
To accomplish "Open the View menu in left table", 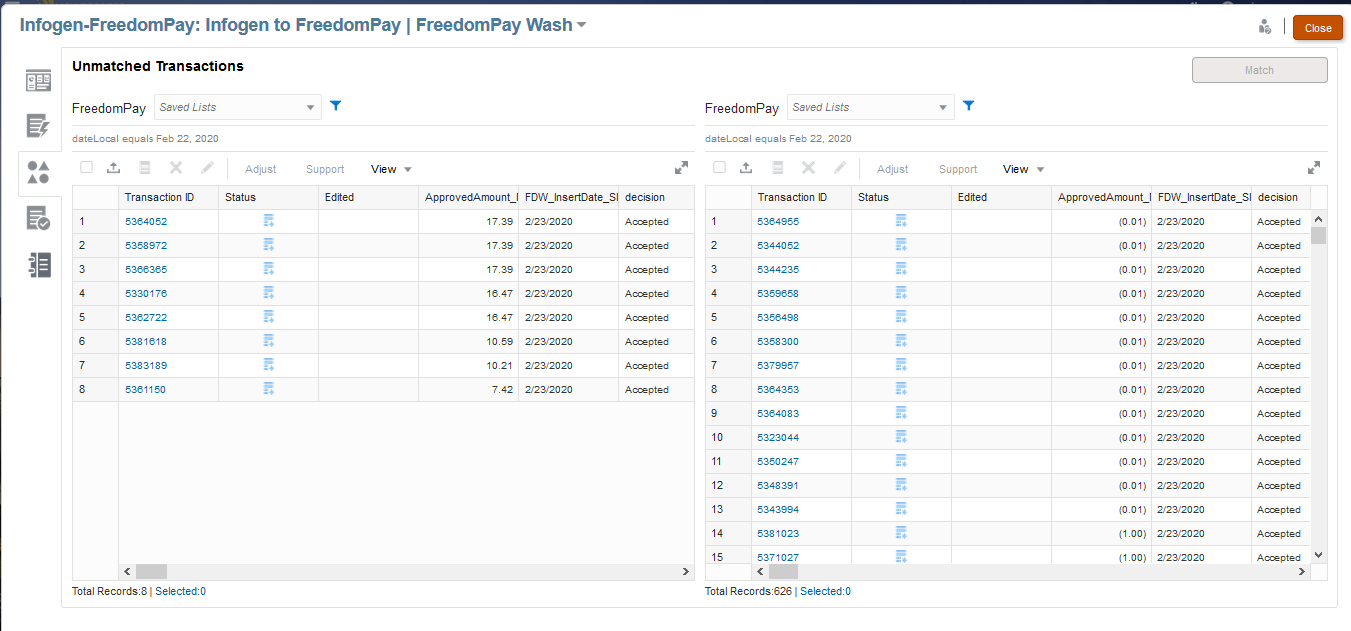I will (x=391, y=169).
